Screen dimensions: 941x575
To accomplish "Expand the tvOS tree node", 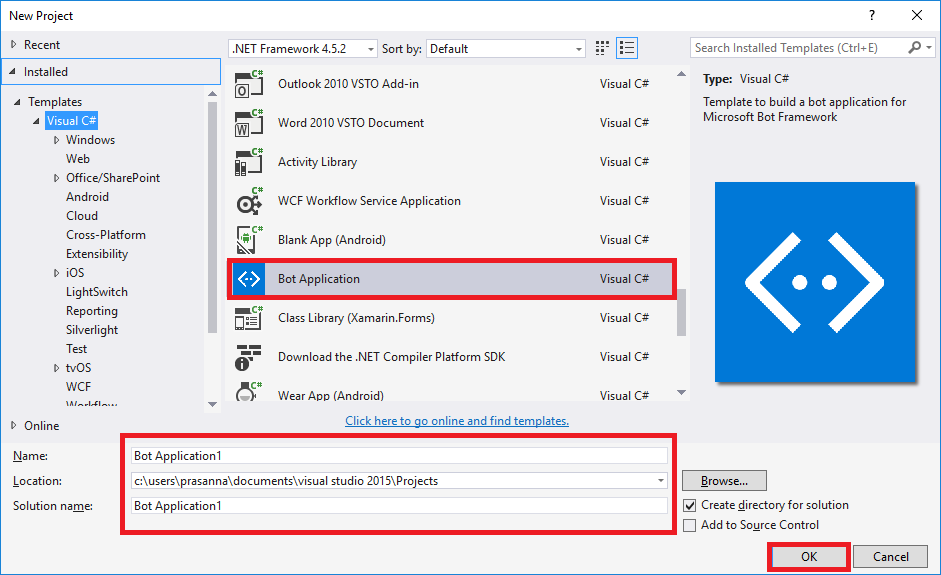I will [56, 368].
